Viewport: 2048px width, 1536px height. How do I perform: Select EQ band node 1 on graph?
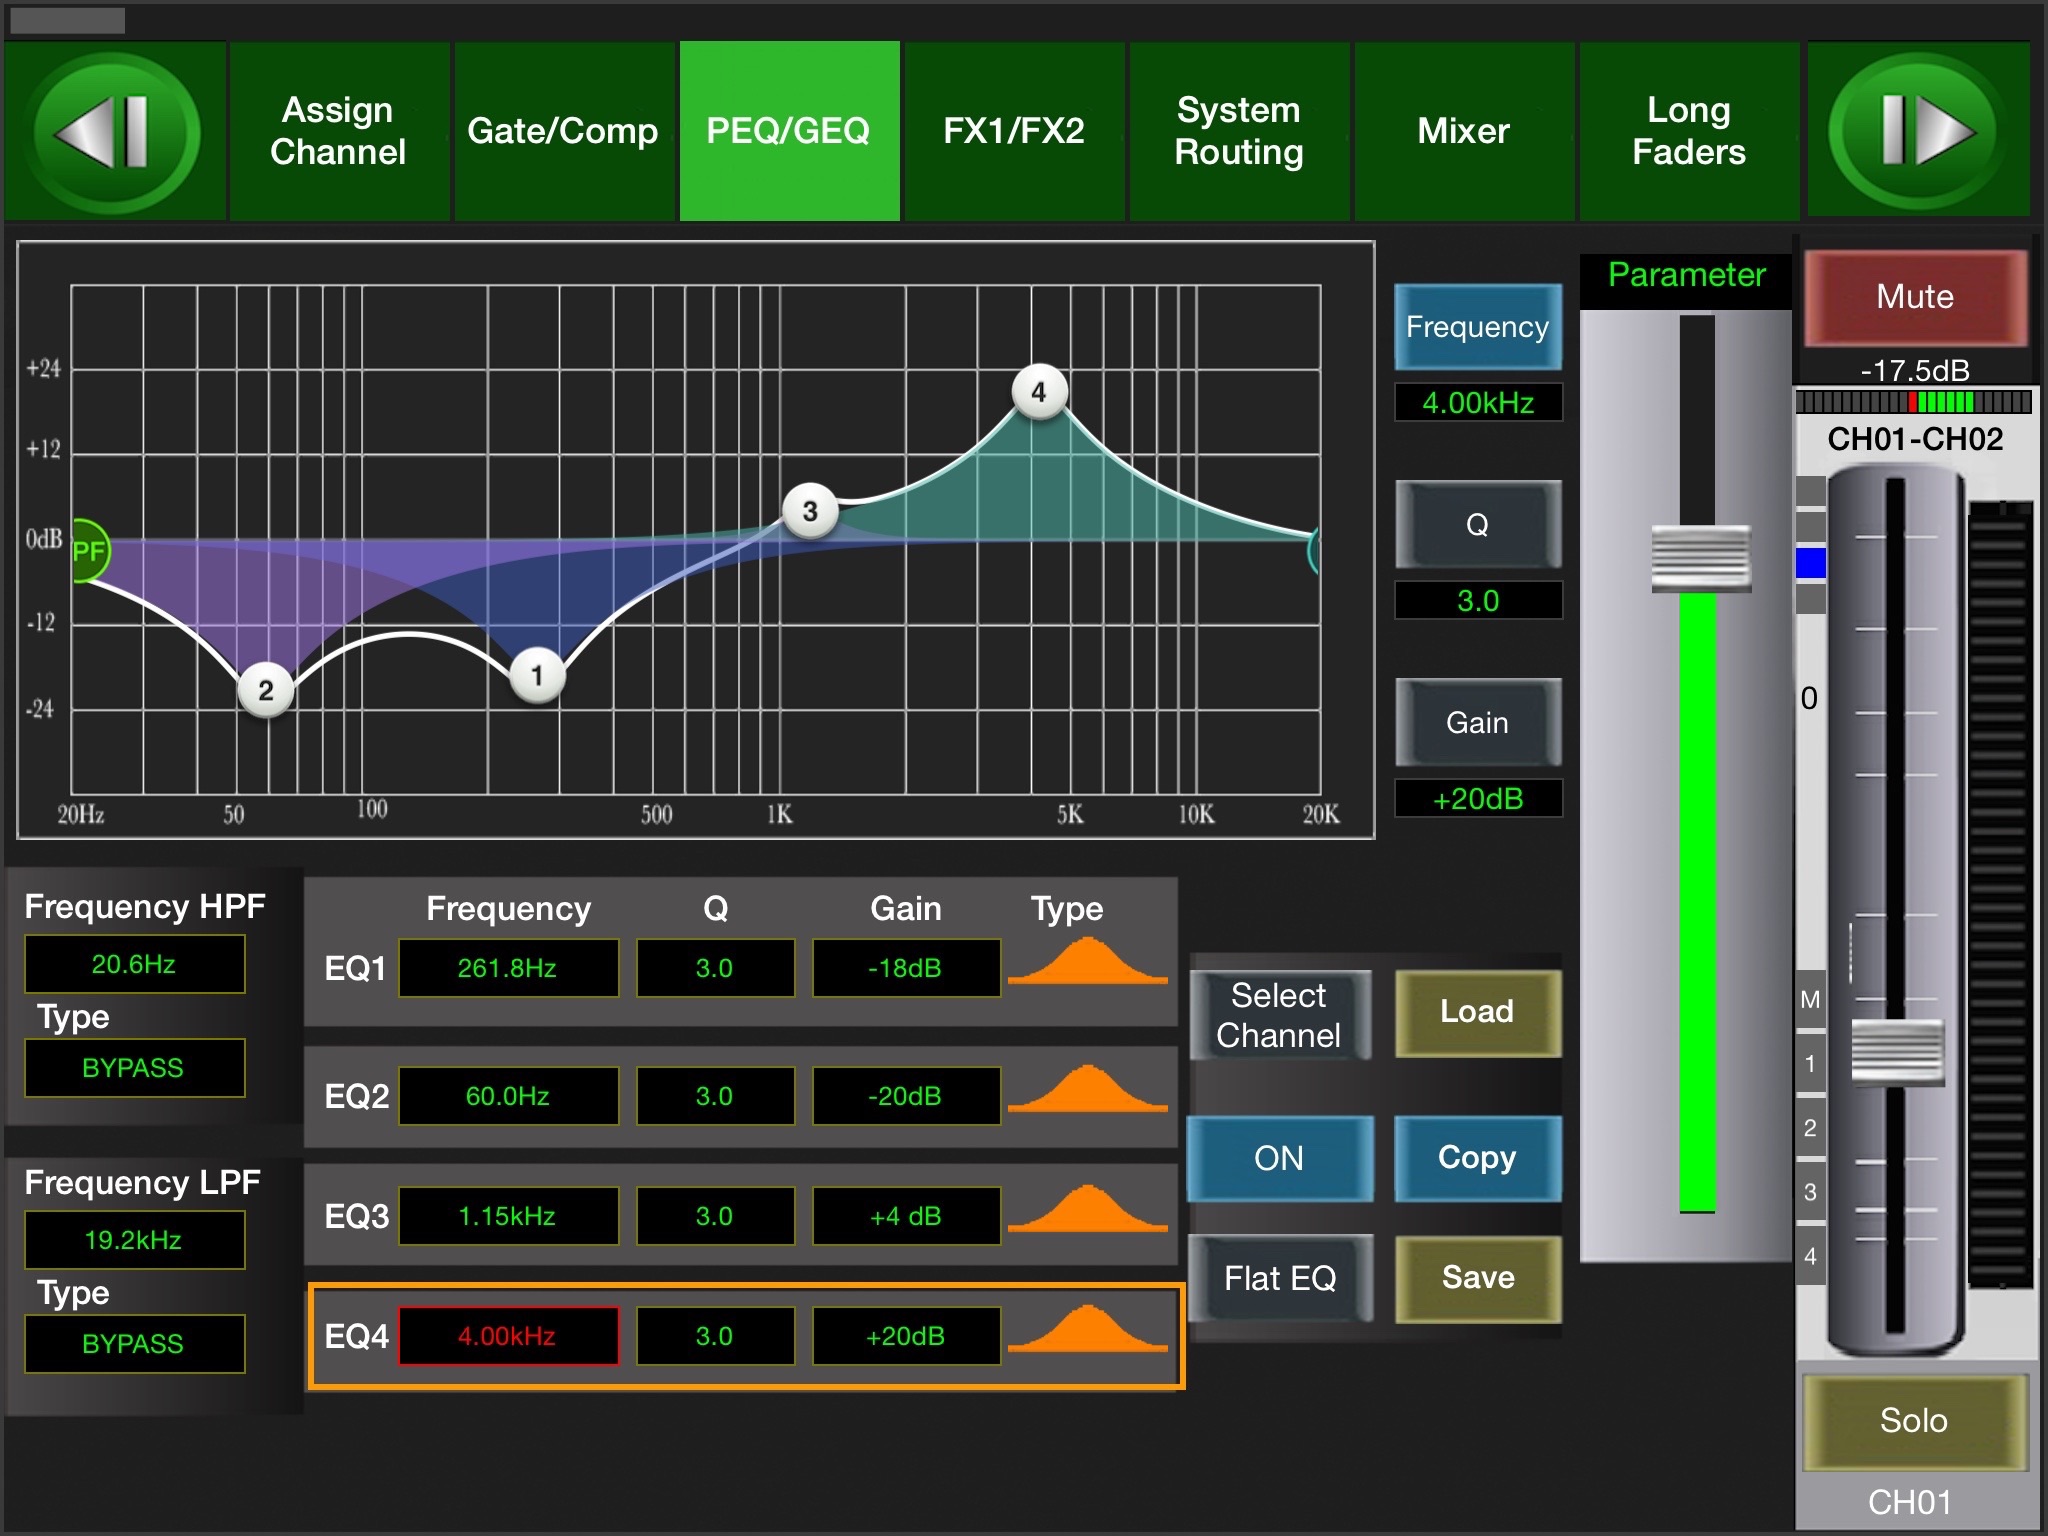tap(537, 676)
